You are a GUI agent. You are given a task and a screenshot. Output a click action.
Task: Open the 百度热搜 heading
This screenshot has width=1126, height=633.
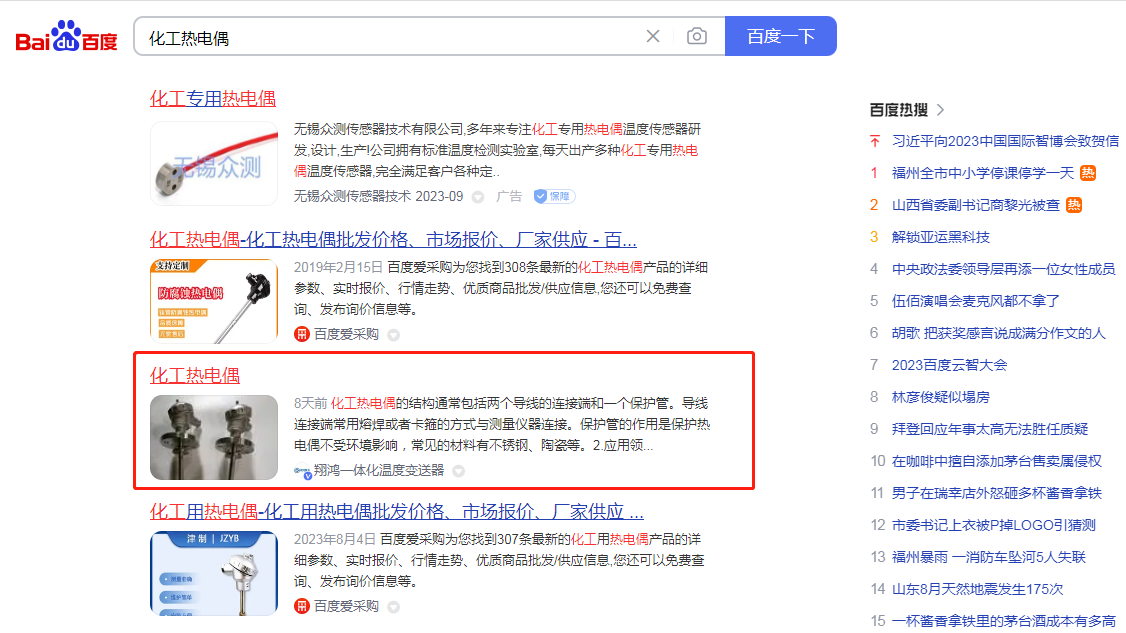(898, 110)
